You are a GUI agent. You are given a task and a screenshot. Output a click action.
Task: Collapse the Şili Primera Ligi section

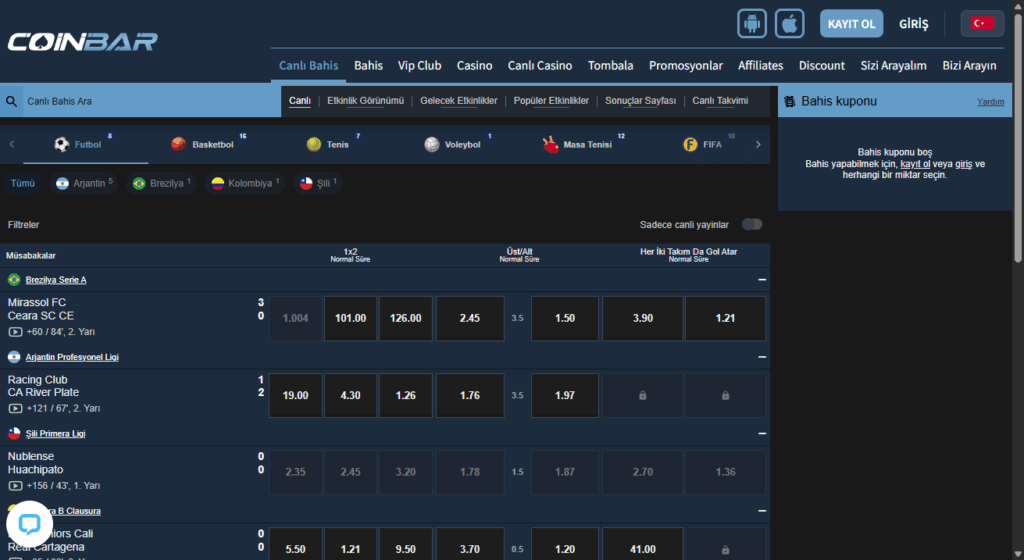point(762,433)
